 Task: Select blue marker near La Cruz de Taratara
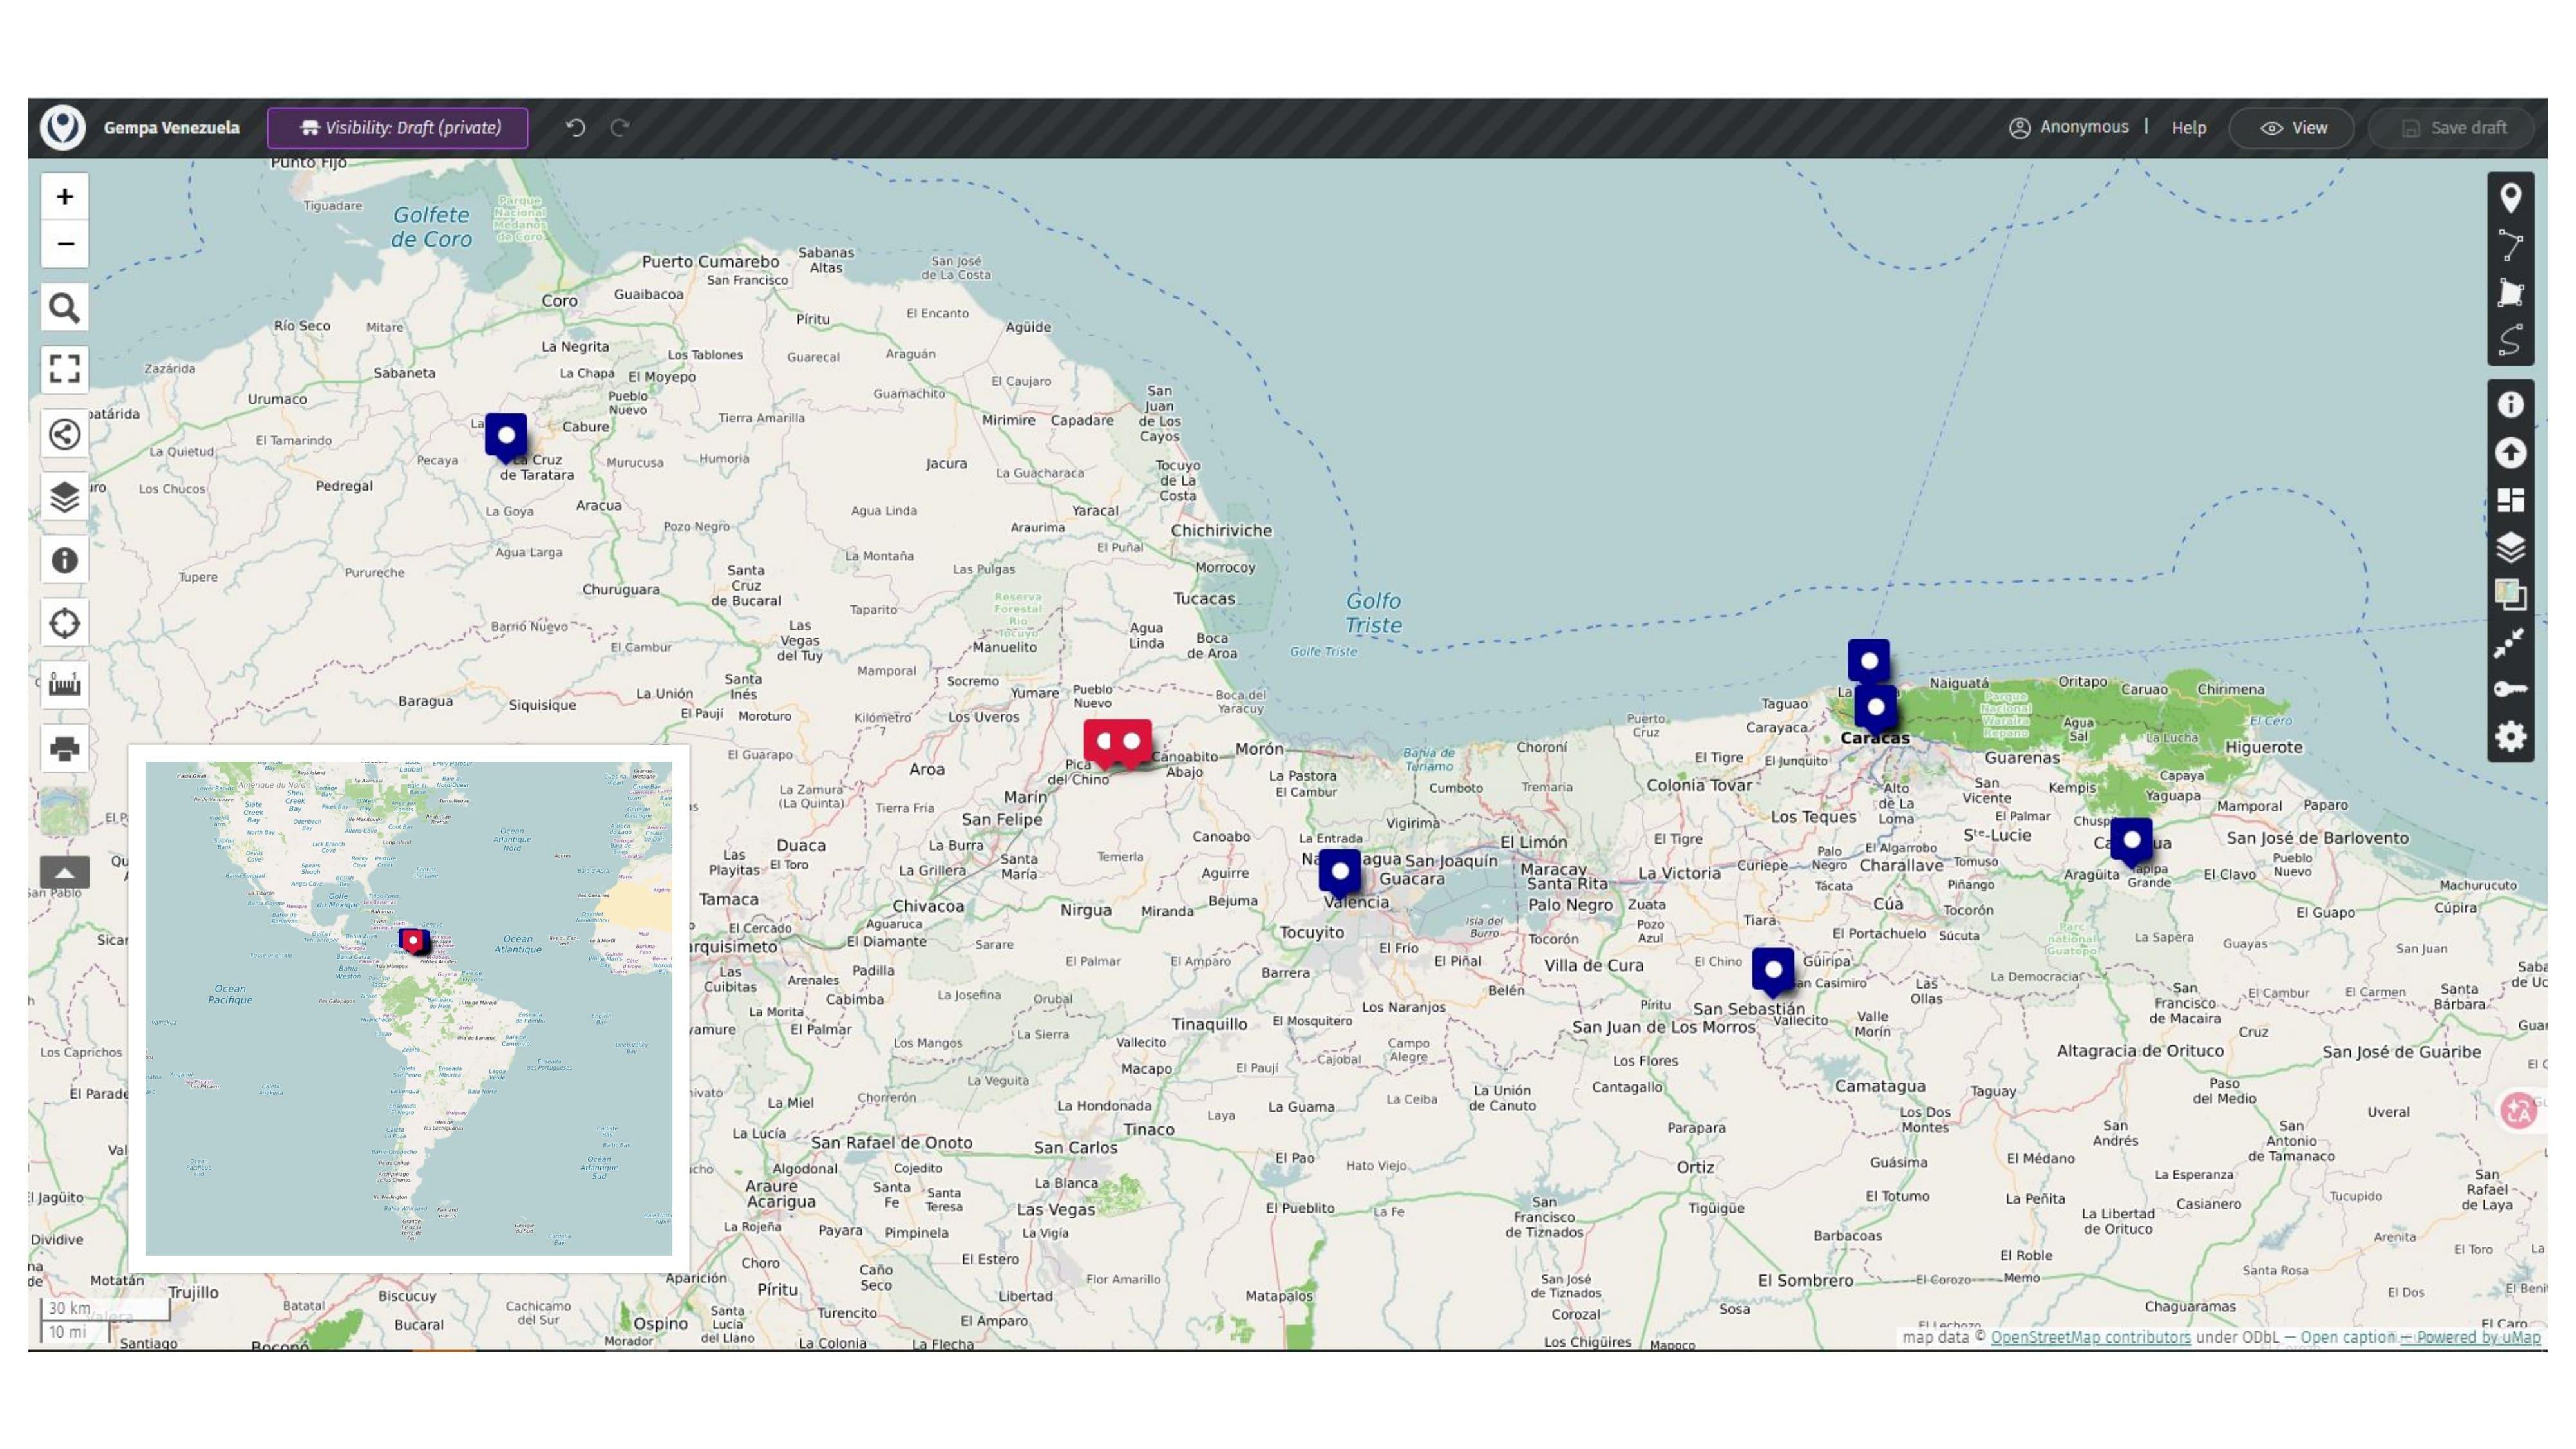pos(506,437)
